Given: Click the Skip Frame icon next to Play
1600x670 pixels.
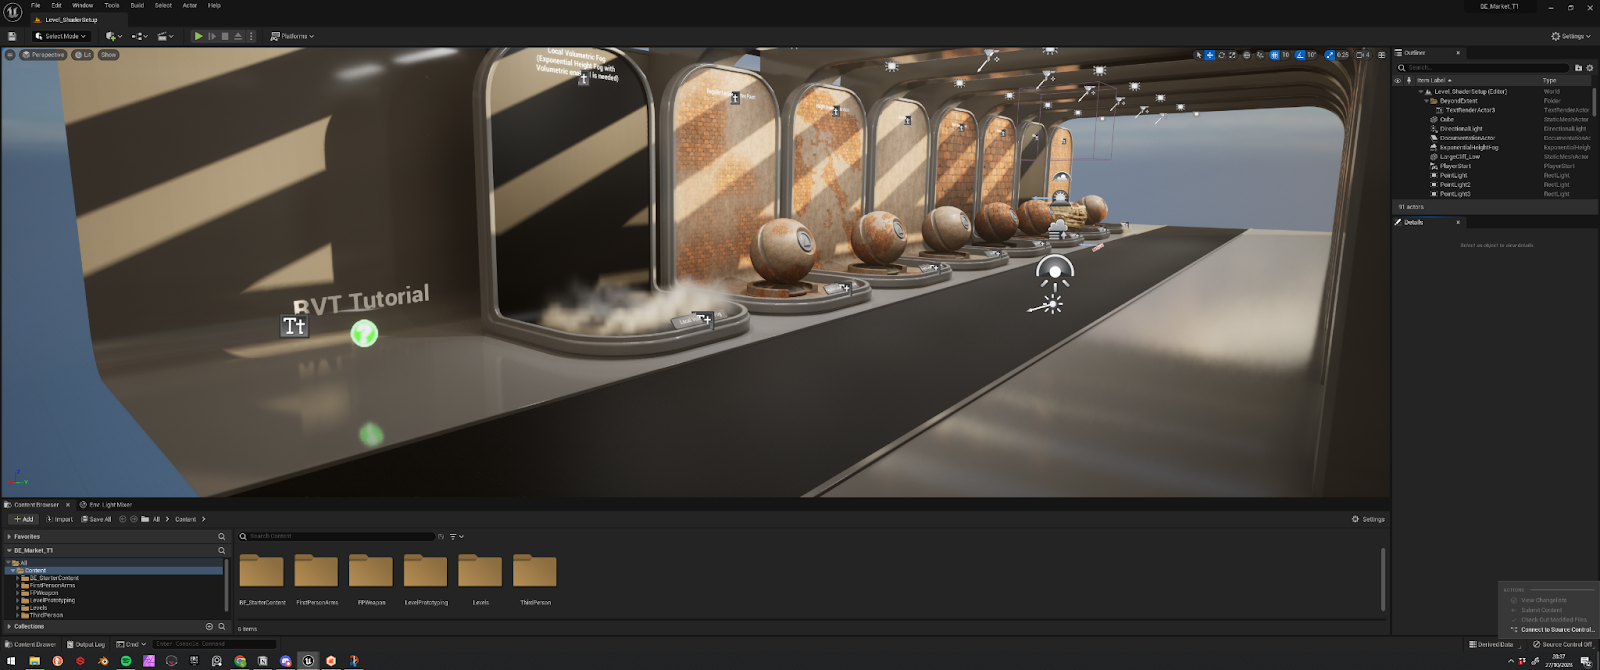Looking at the screenshot, I should pyautogui.click(x=212, y=36).
